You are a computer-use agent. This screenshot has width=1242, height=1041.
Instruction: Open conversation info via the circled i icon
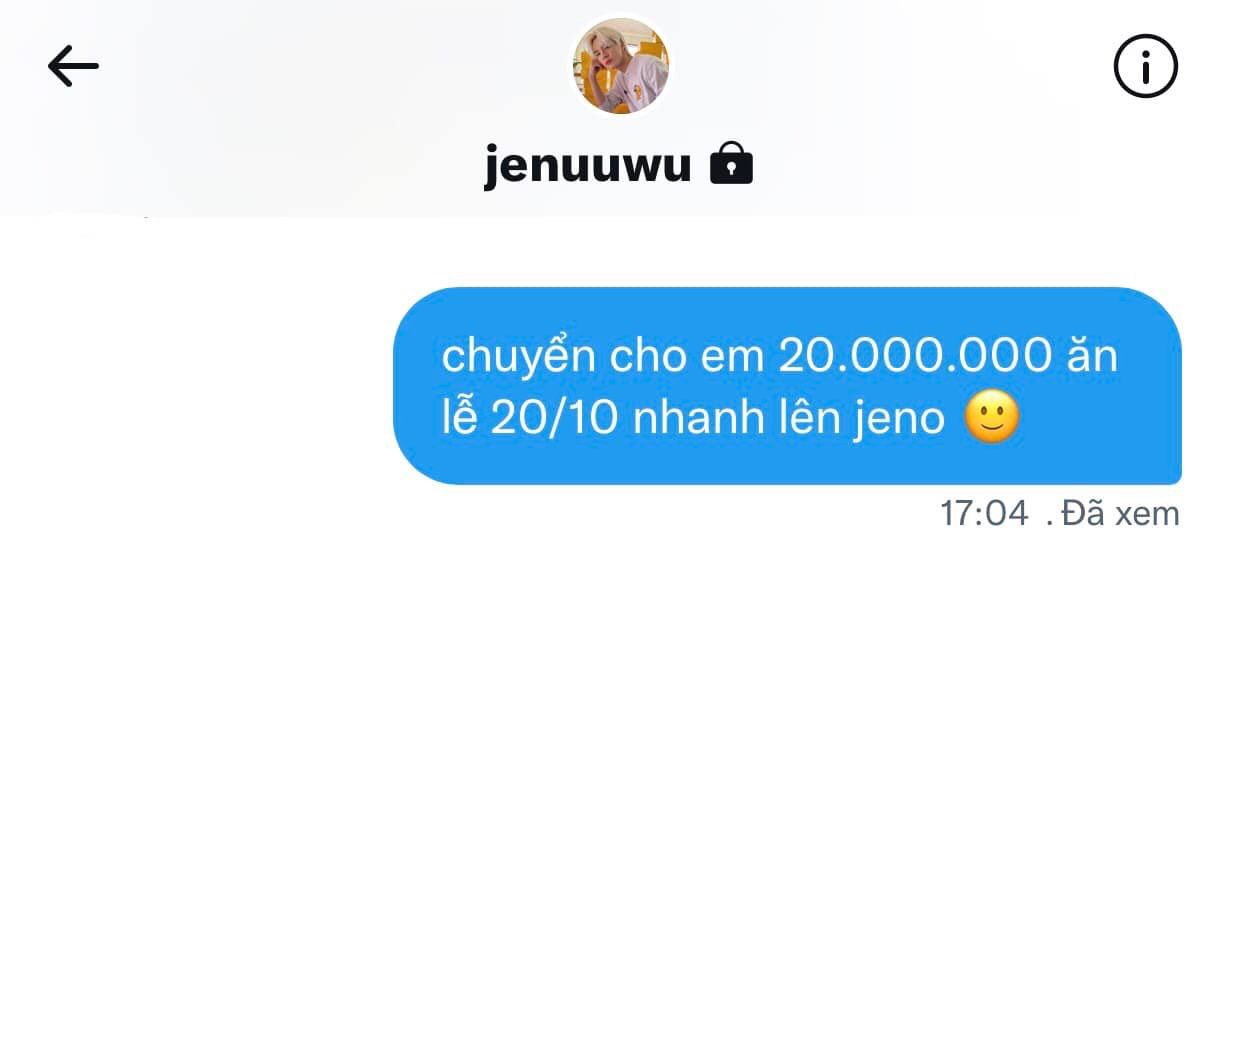point(1145,66)
